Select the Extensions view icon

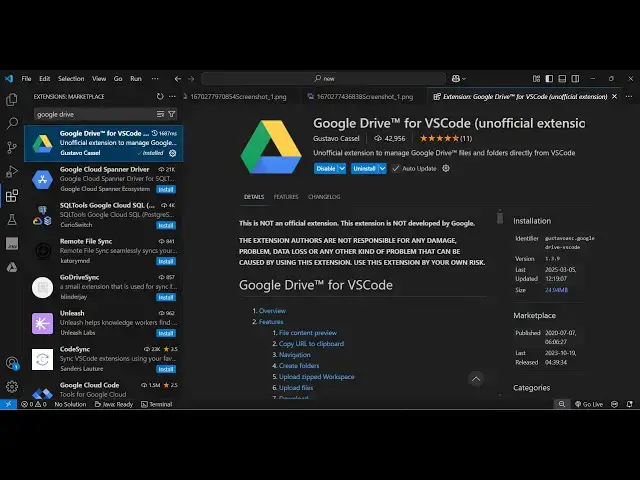point(12,196)
